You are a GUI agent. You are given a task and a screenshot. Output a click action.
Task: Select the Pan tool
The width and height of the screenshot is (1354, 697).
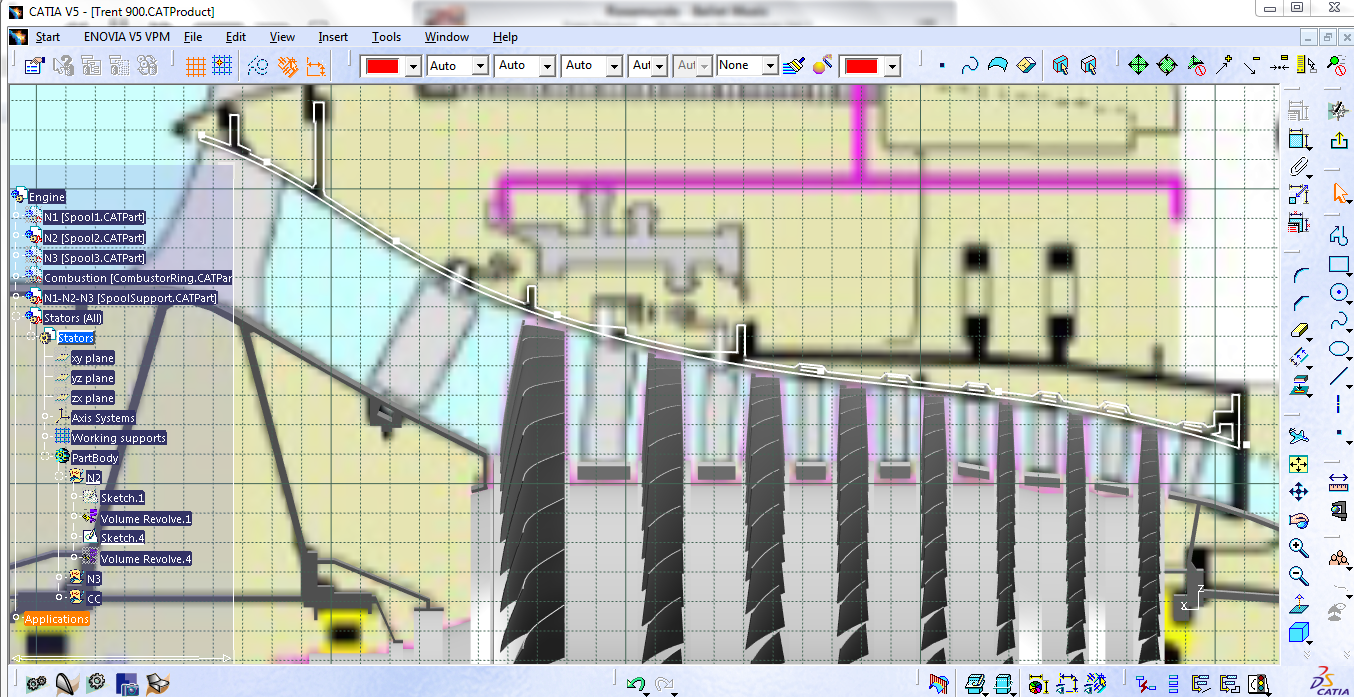pos(1298,491)
